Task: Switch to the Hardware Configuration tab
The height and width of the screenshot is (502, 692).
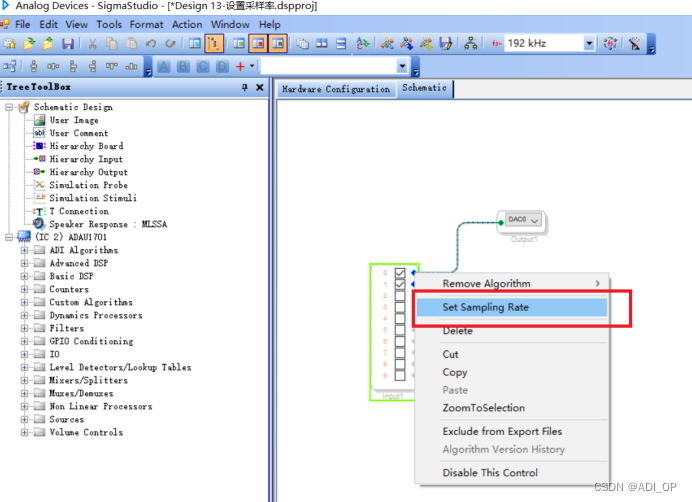Action: [x=336, y=89]
